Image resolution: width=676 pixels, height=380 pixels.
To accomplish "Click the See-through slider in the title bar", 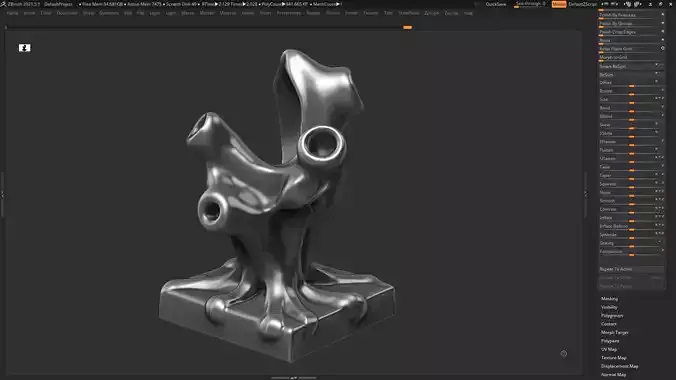I will tap(531, 4).
